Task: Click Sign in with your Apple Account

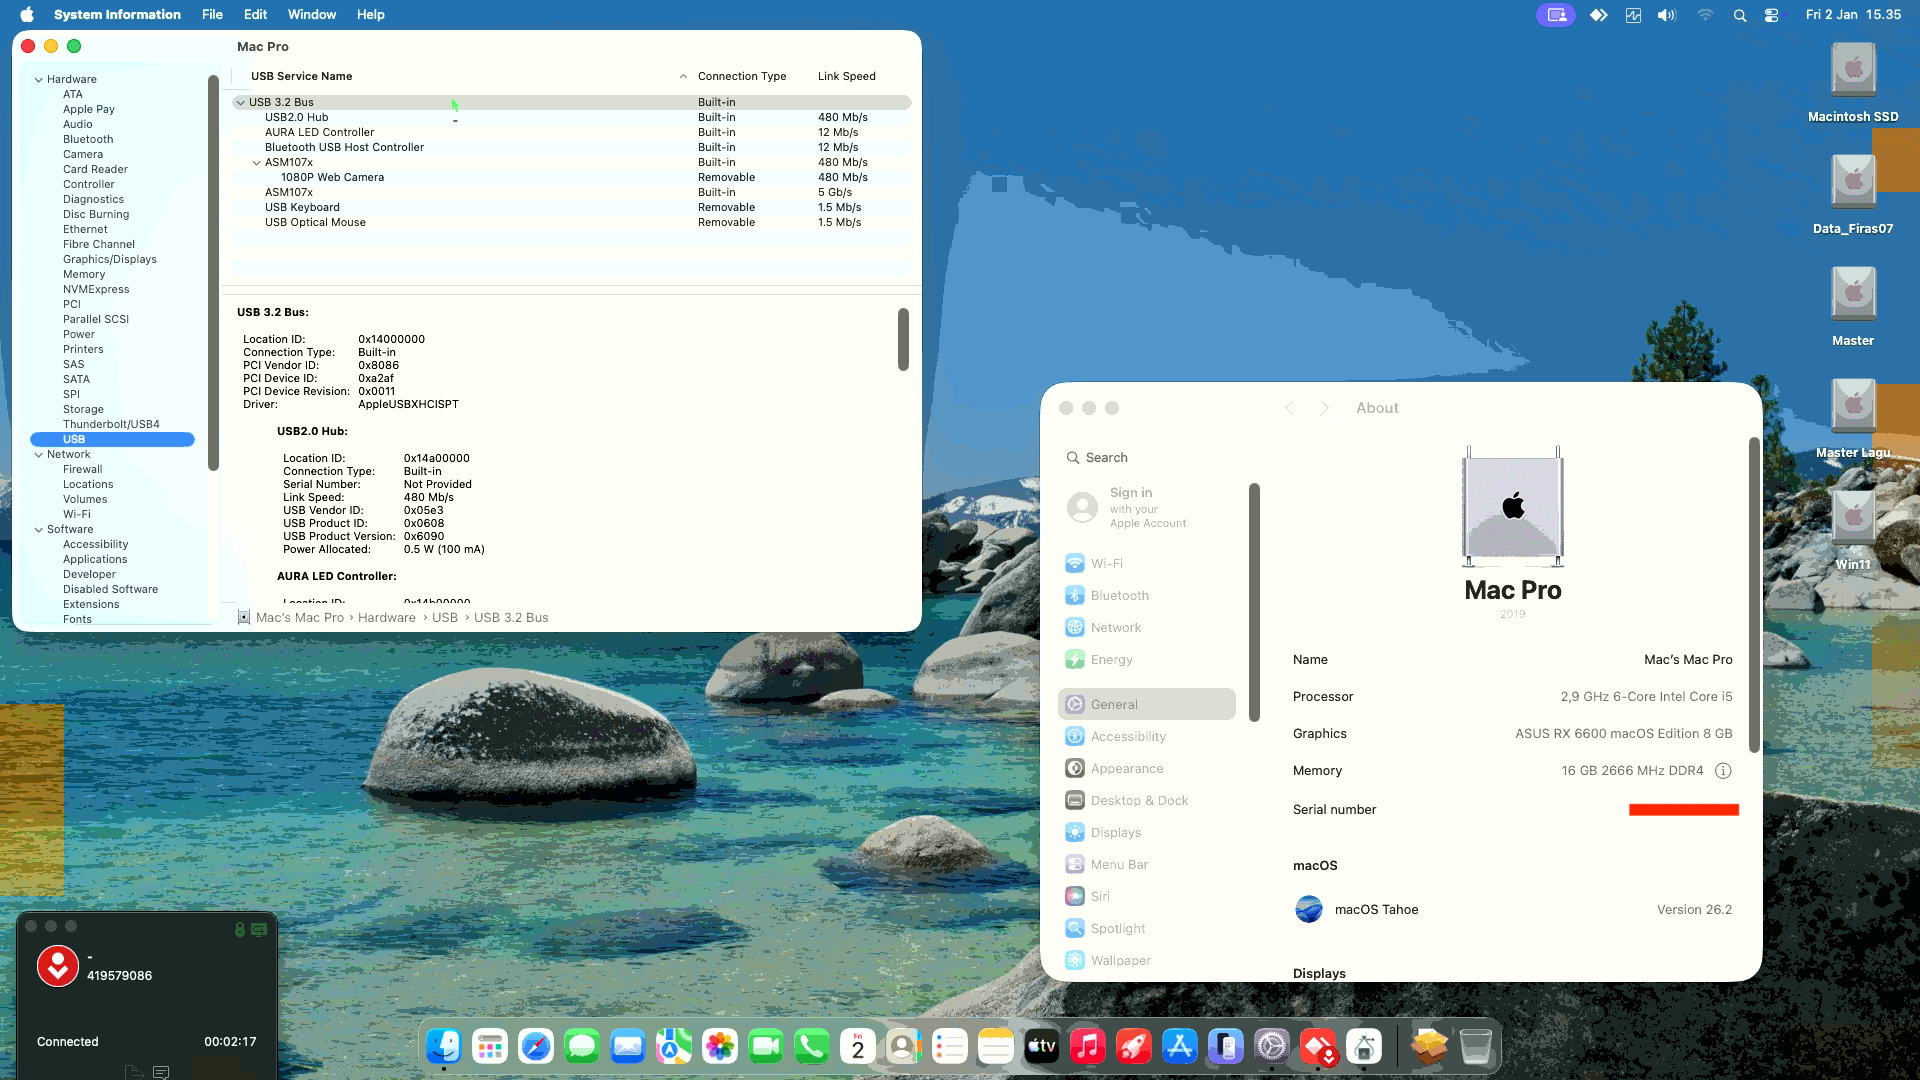Action: coord(1146,507)
